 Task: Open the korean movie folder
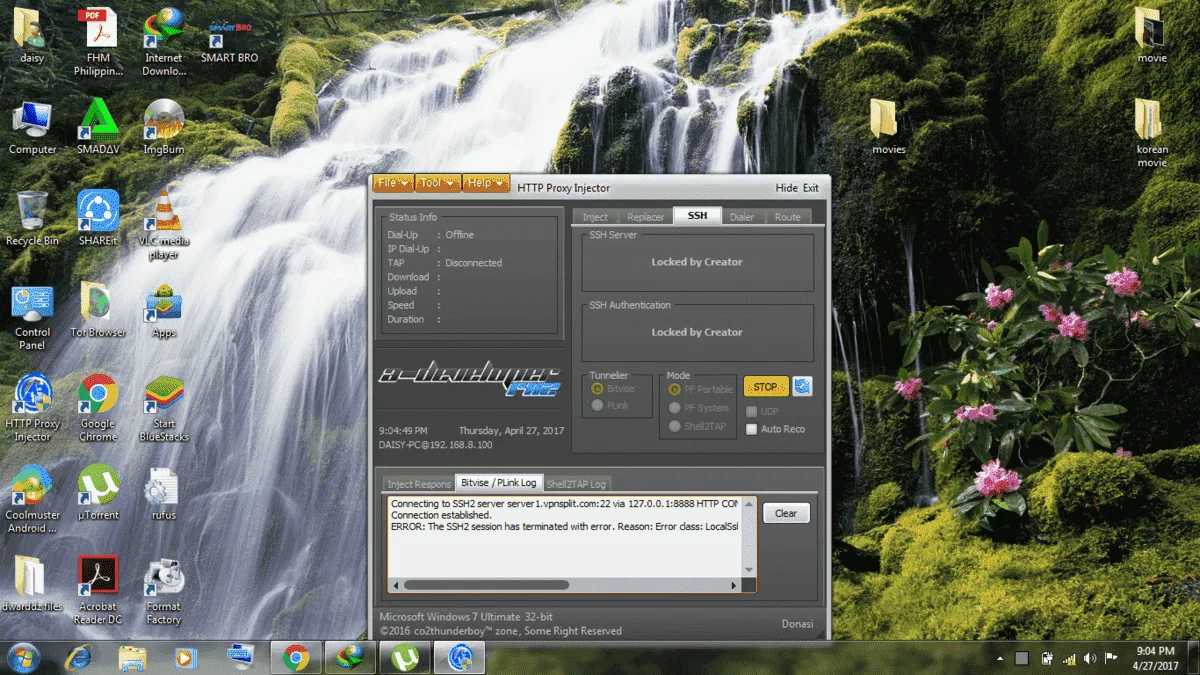coord(1152,133)
